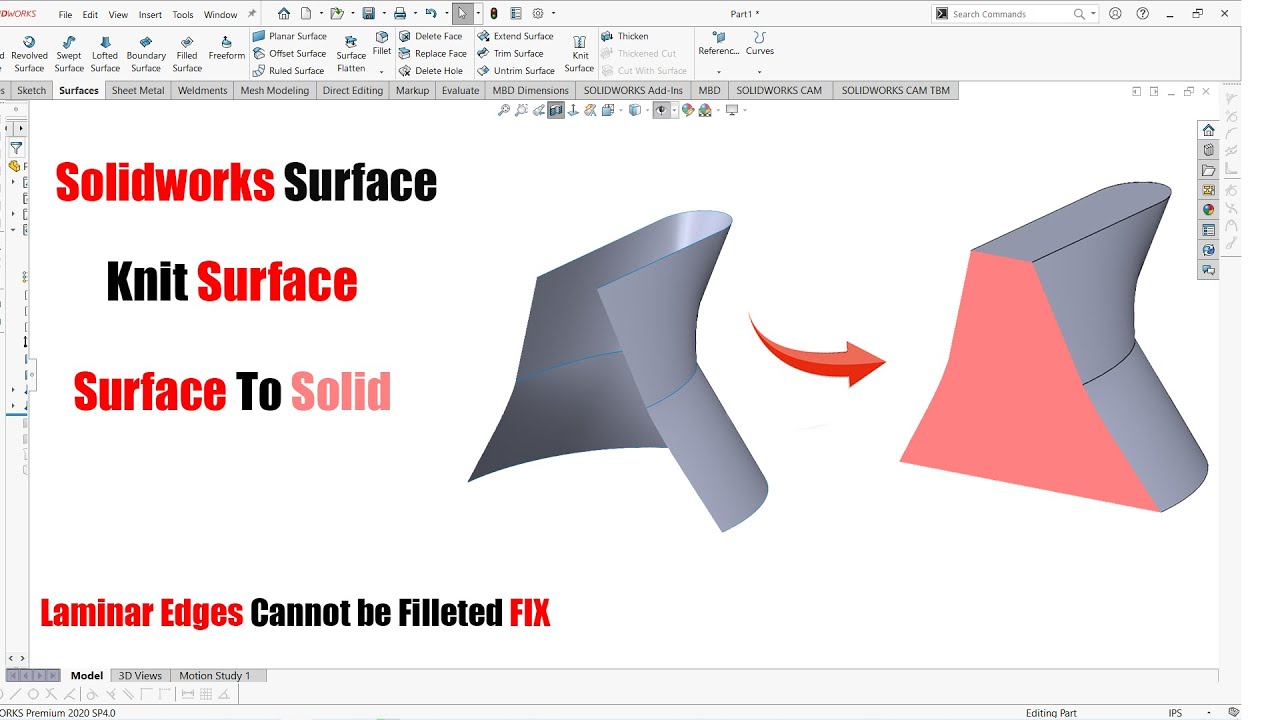Launch the Freeform surface tool
The width and height of the screenshot is (1280, 720).
[x=227, y=48]
